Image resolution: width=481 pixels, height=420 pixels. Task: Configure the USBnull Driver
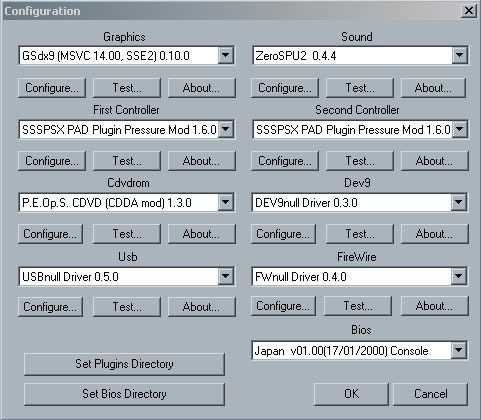pyautogui.click(x=50, y=307)
